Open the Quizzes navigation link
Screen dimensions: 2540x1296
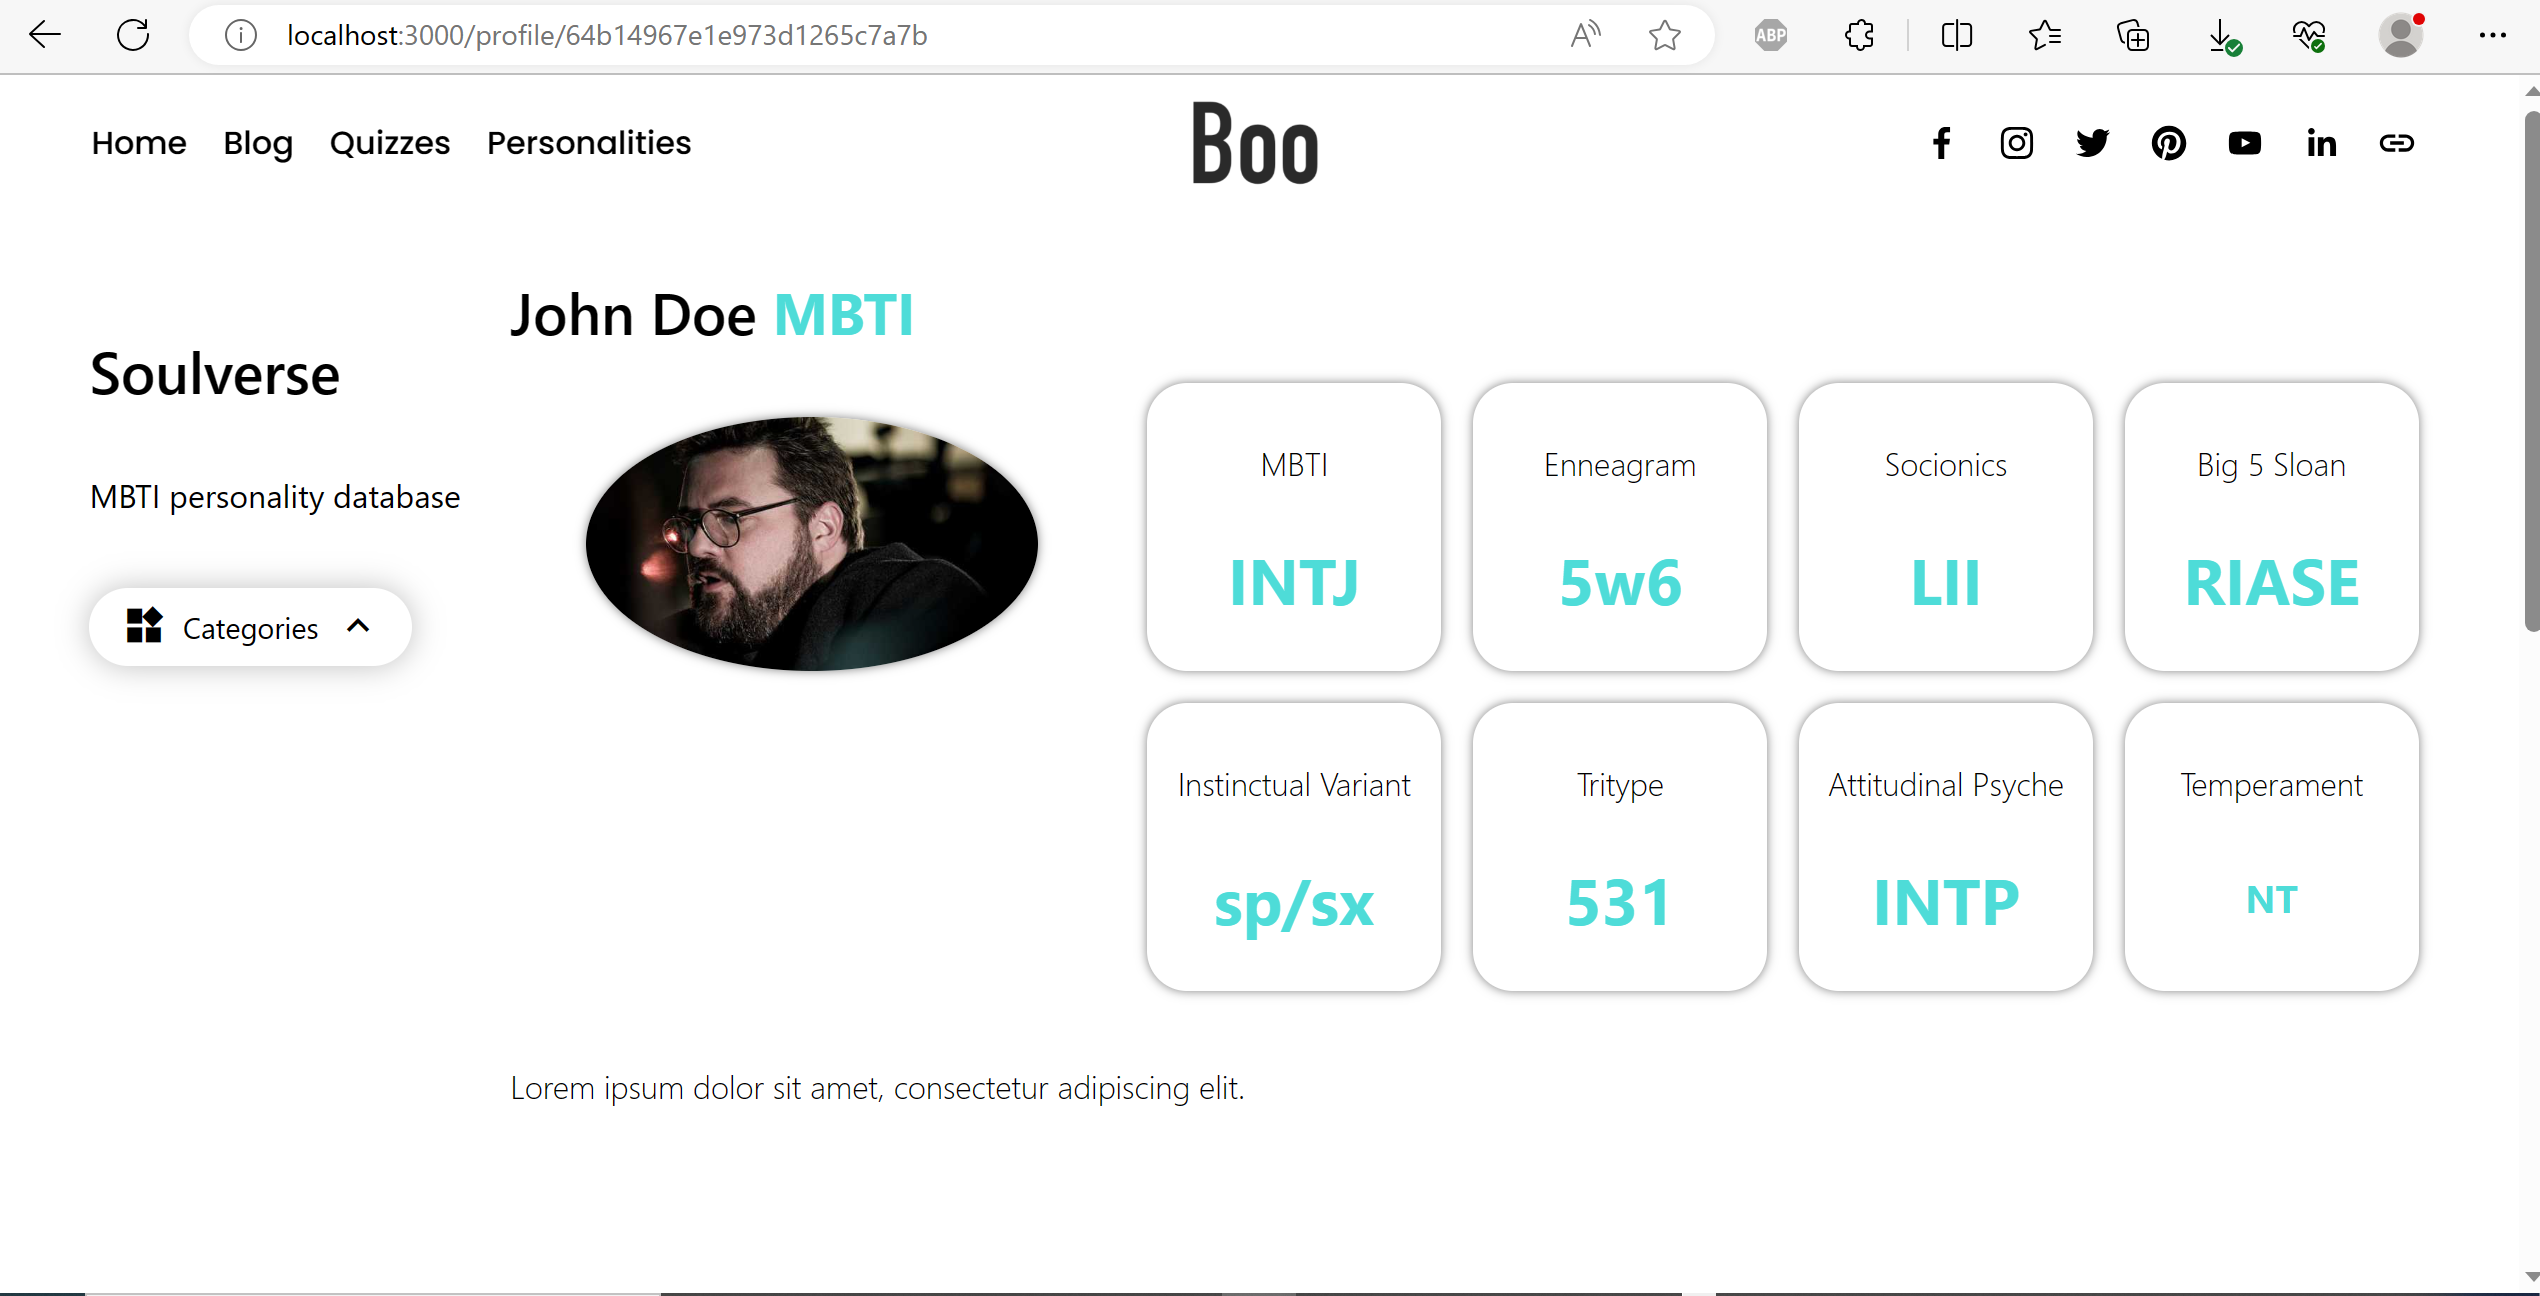click(x=392, y=142)
